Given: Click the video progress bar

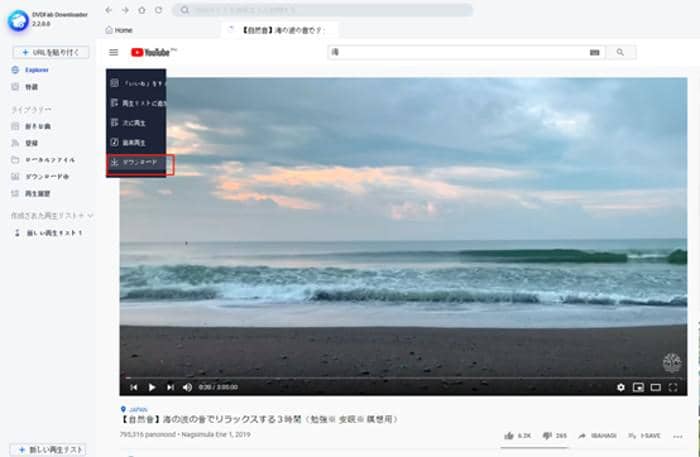Looking at the screenshot, I should tap(403, 378).
